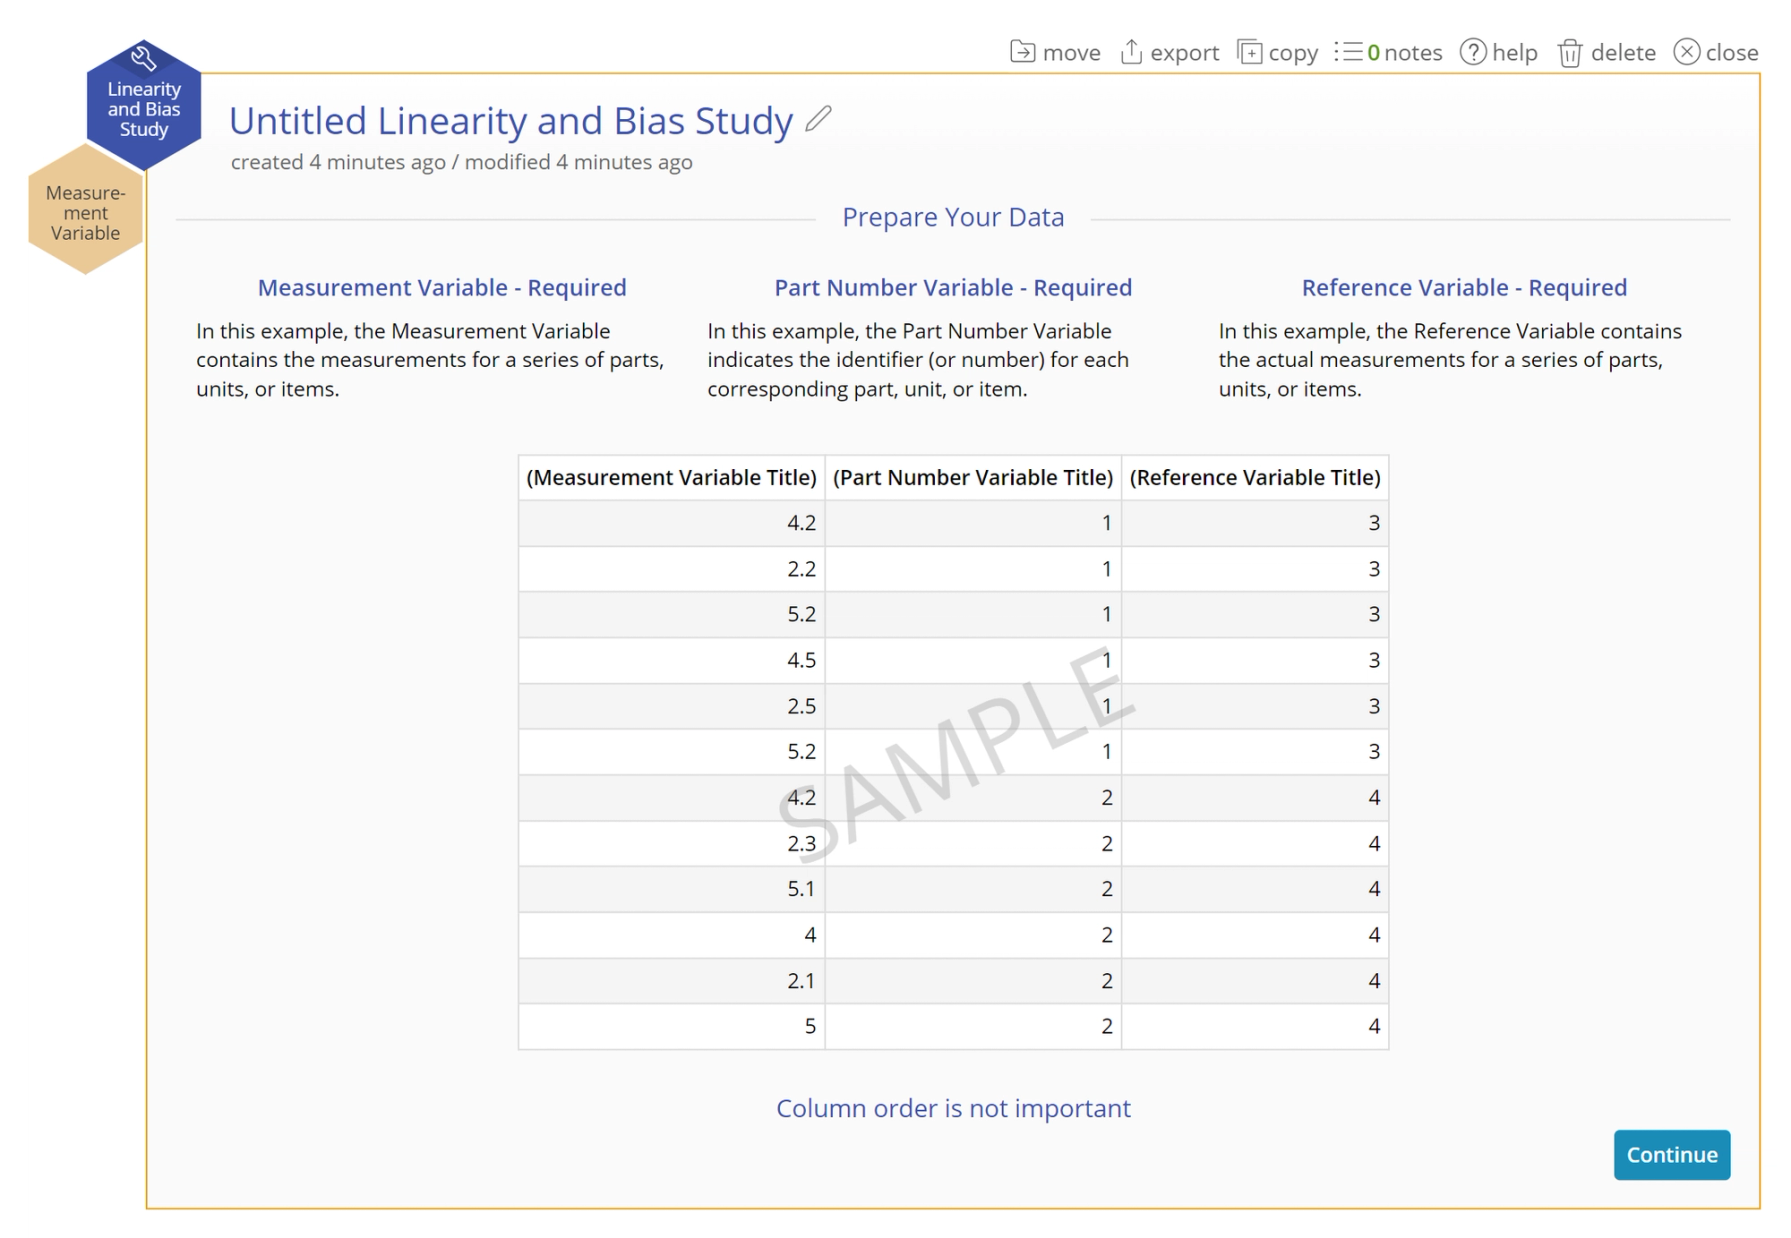Click the (Measurement Variable Title) column header
This screenshot has height=1238, width=1791.
pos(672,478)
